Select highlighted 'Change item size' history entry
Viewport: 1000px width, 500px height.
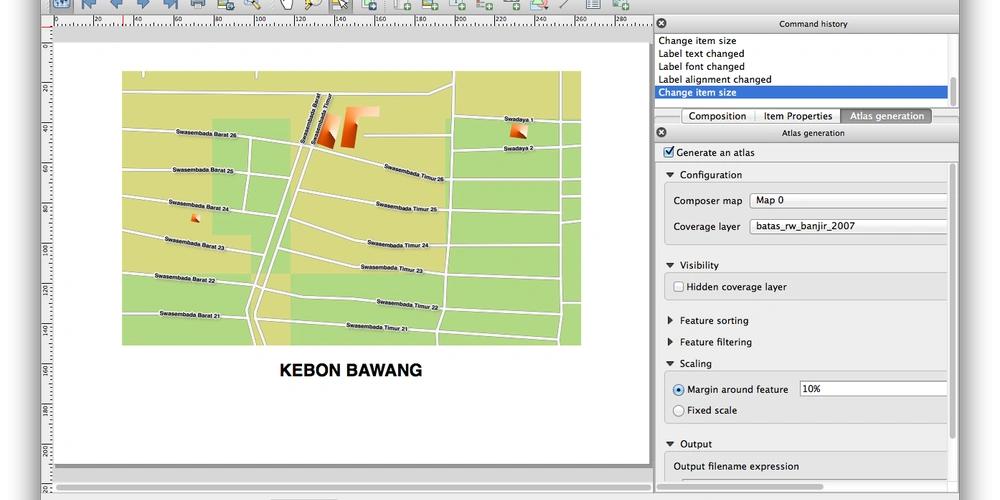(801, 92)
